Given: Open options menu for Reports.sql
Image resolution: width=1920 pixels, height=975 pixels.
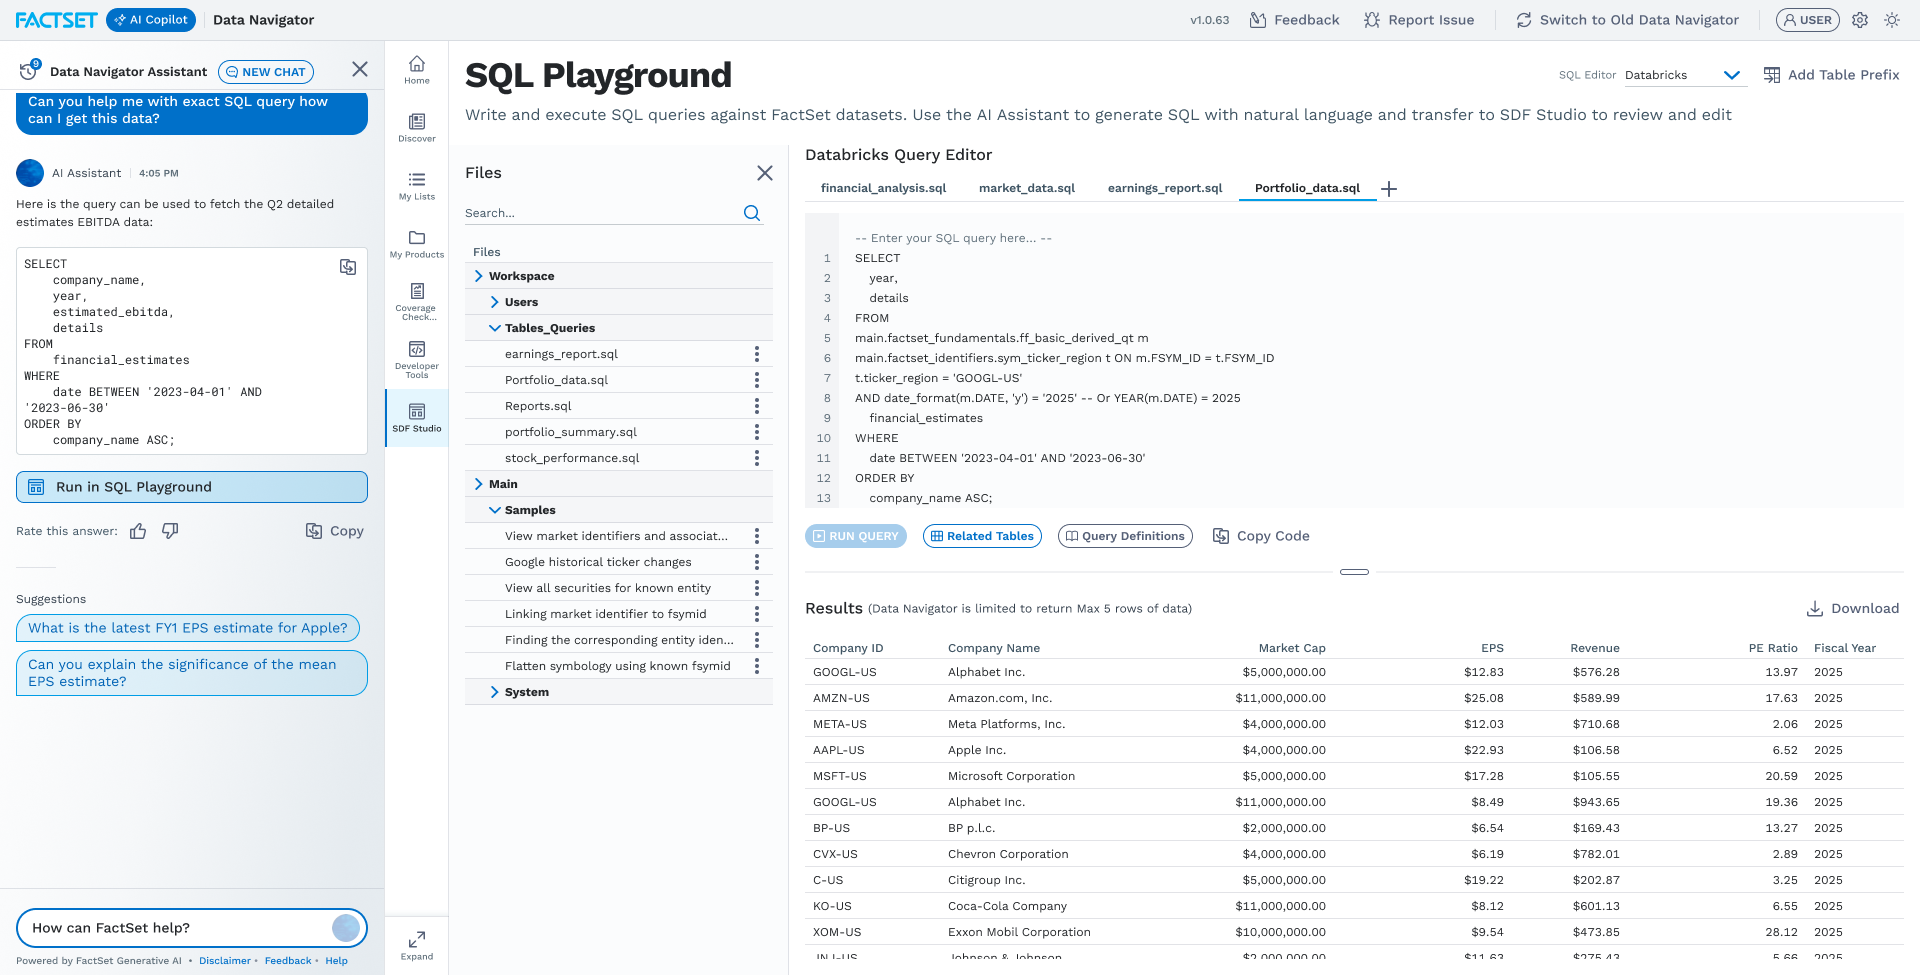Looking at the screenshot, I should coord(757,406).
